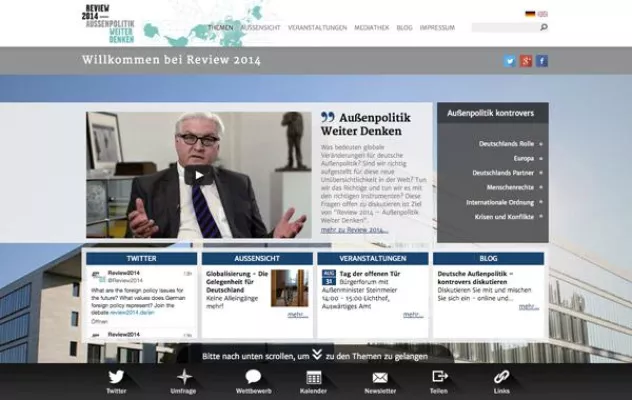Open the Wettbewerb speech bubble icon
Screen dimensions: 632x400
pos(253,377)
